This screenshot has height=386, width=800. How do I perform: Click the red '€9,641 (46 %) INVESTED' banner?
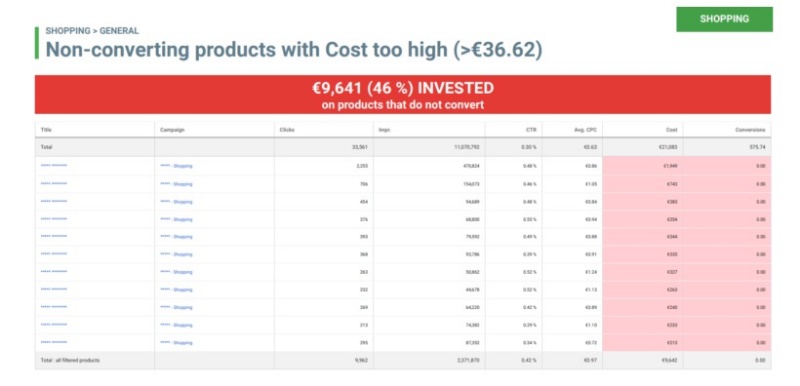point(403,94)
